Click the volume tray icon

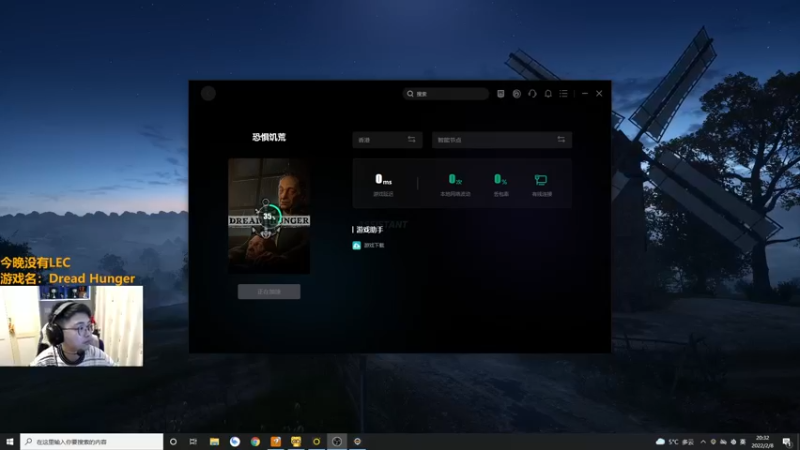coord(733,441)
